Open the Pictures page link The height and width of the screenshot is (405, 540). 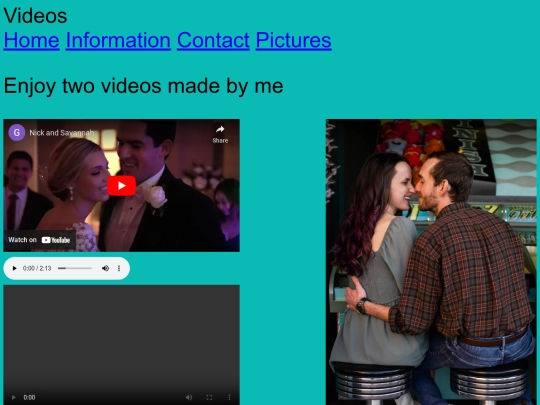293,40
